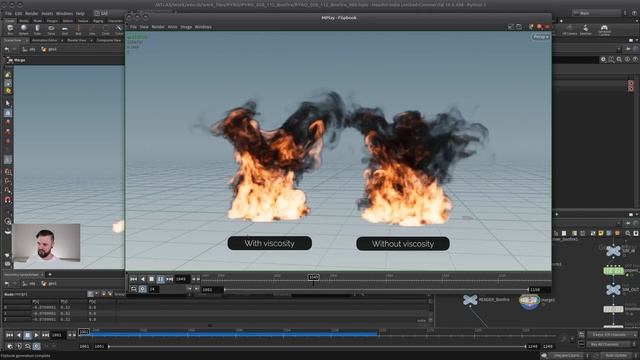The width and height of the screenshot is (640, 360).
Task: Toggle MPlay realtime playback icon
Action: 142,289
